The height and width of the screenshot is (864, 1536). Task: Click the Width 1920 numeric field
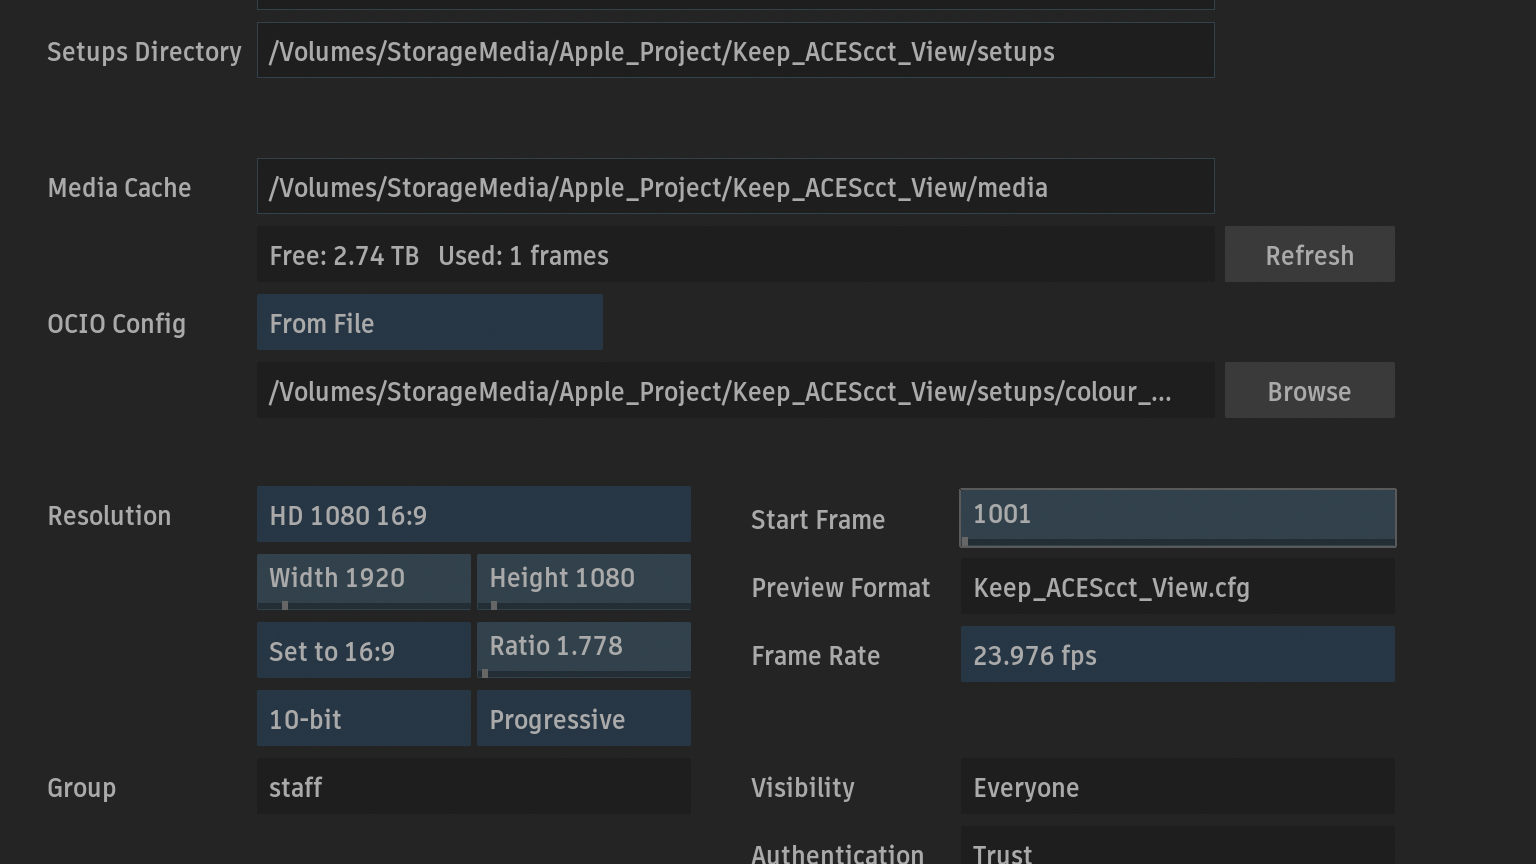pyautogui.click(x=363, y=579)
